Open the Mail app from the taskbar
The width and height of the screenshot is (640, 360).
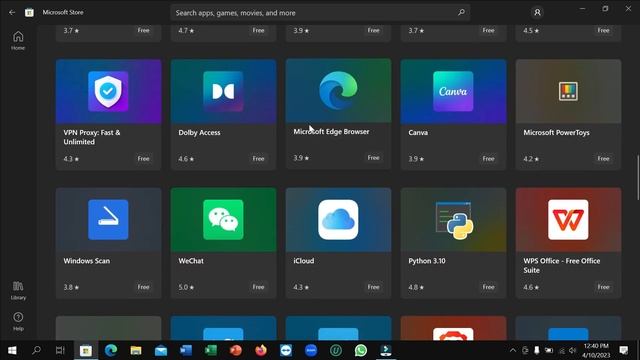pos(161,350)
